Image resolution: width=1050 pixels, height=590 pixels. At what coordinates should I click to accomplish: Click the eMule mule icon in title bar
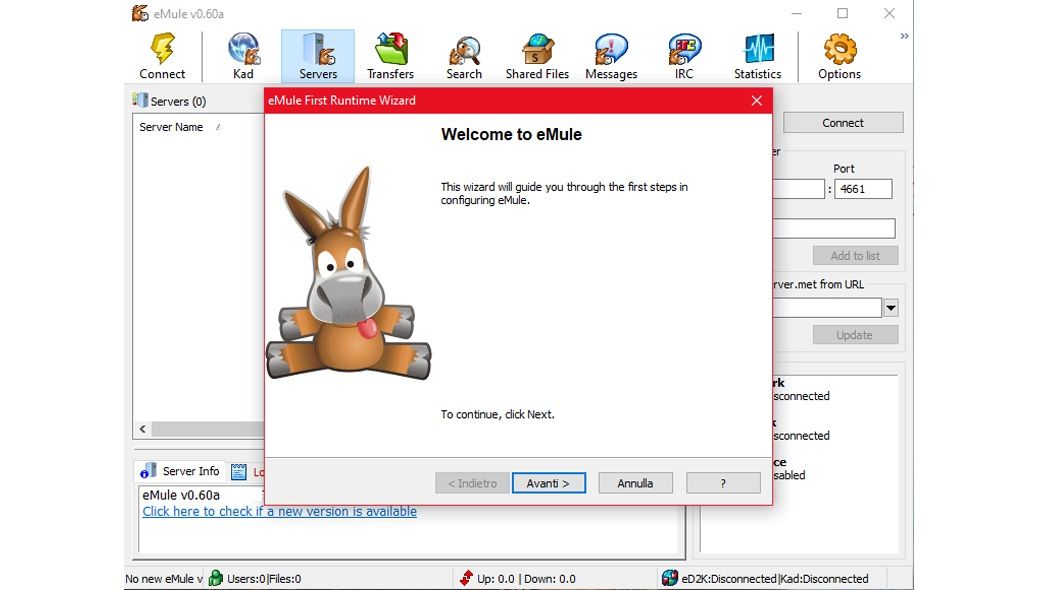140,13
